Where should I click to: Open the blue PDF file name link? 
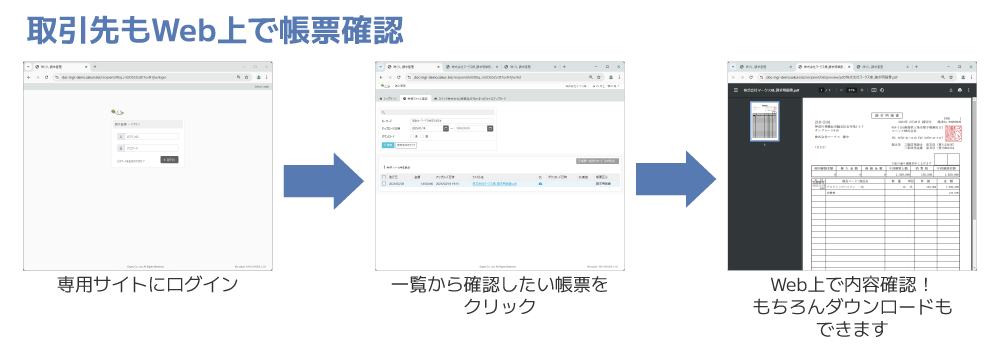click(x=494, y=184)
